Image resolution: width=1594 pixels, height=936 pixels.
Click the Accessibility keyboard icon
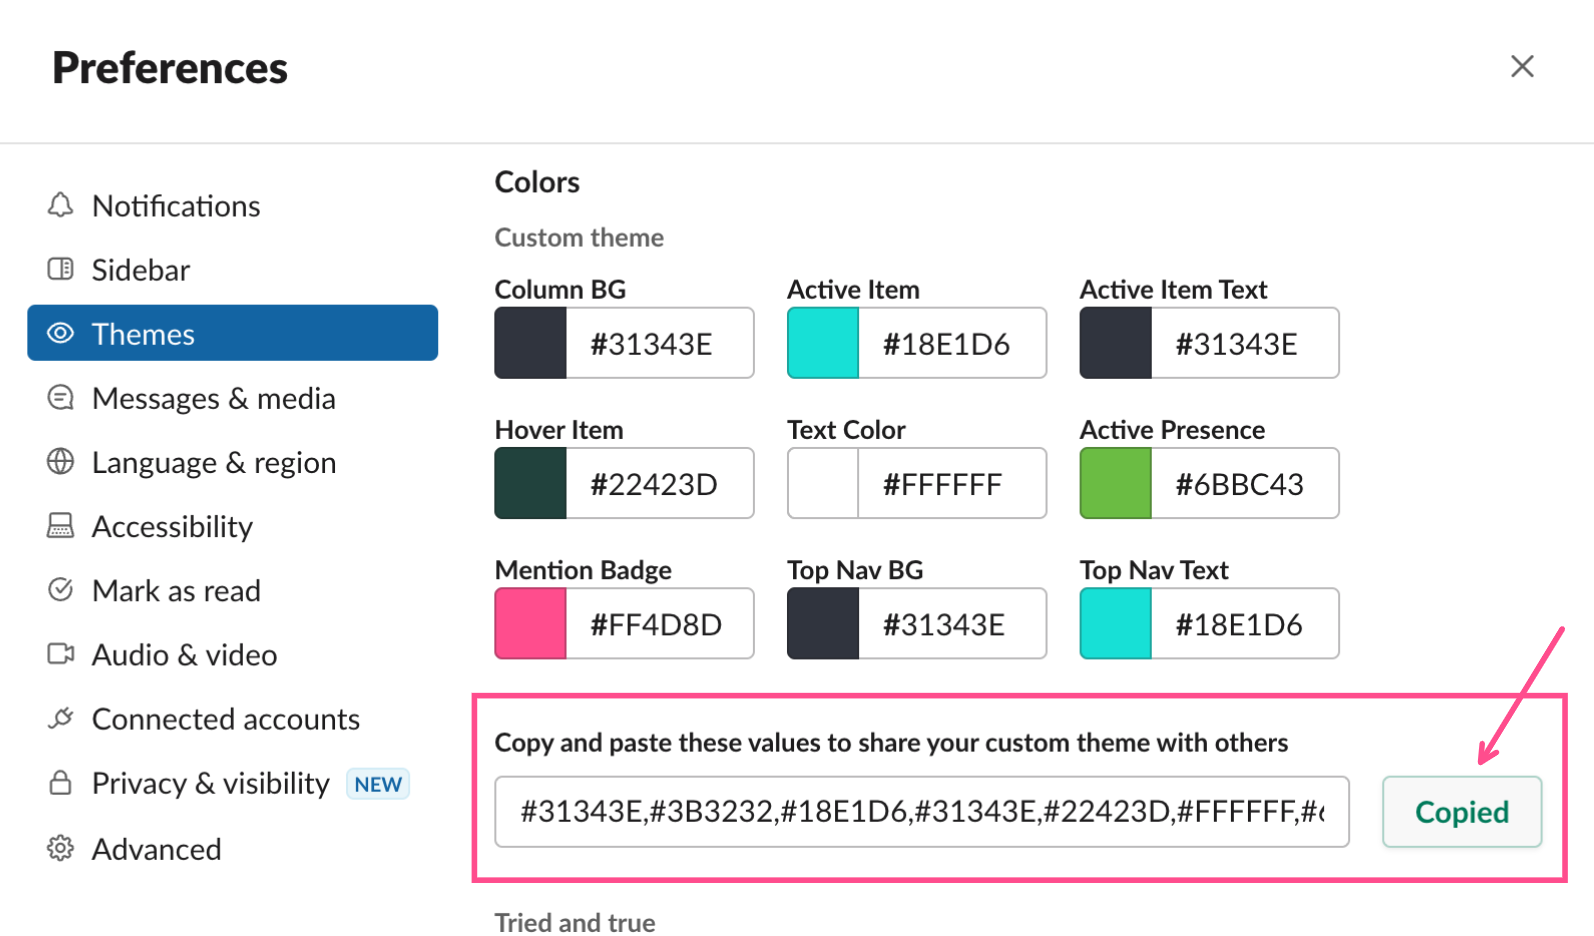pos(61,526)
